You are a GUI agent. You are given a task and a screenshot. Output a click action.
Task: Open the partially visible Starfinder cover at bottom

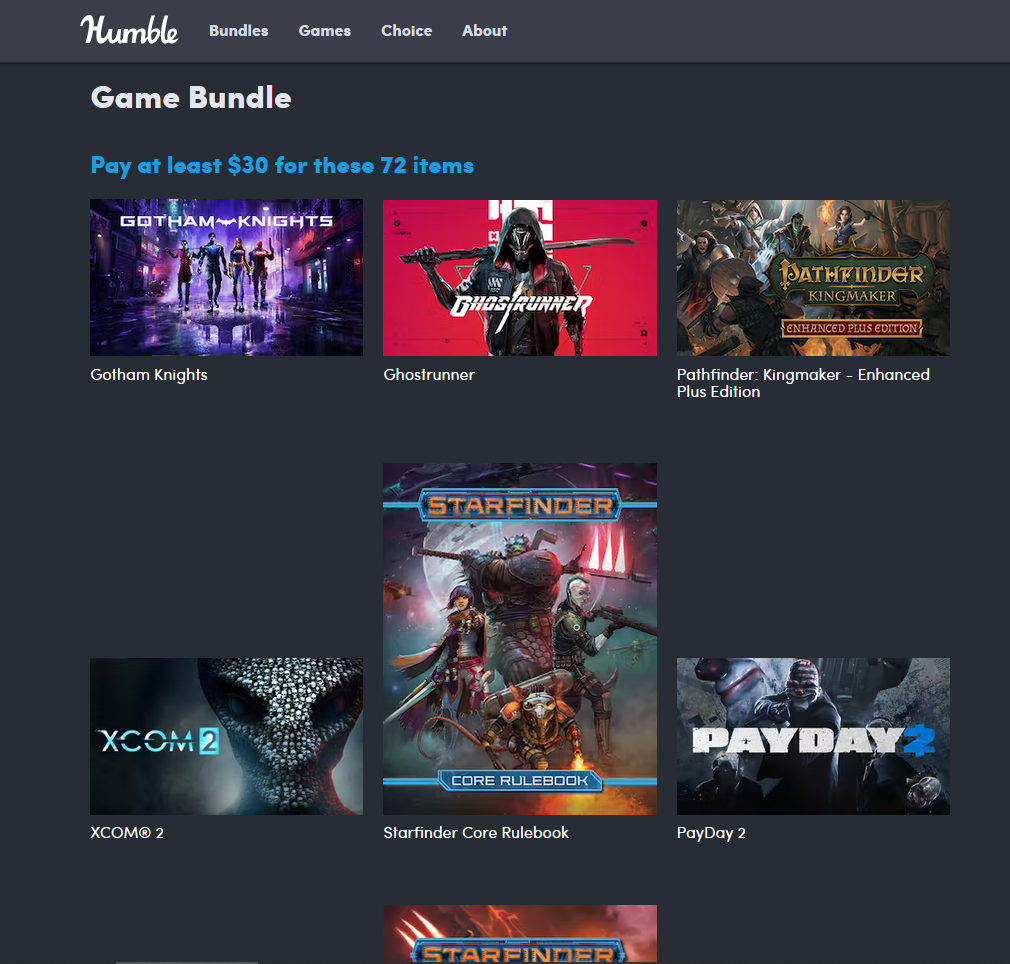tap(520, 934)
